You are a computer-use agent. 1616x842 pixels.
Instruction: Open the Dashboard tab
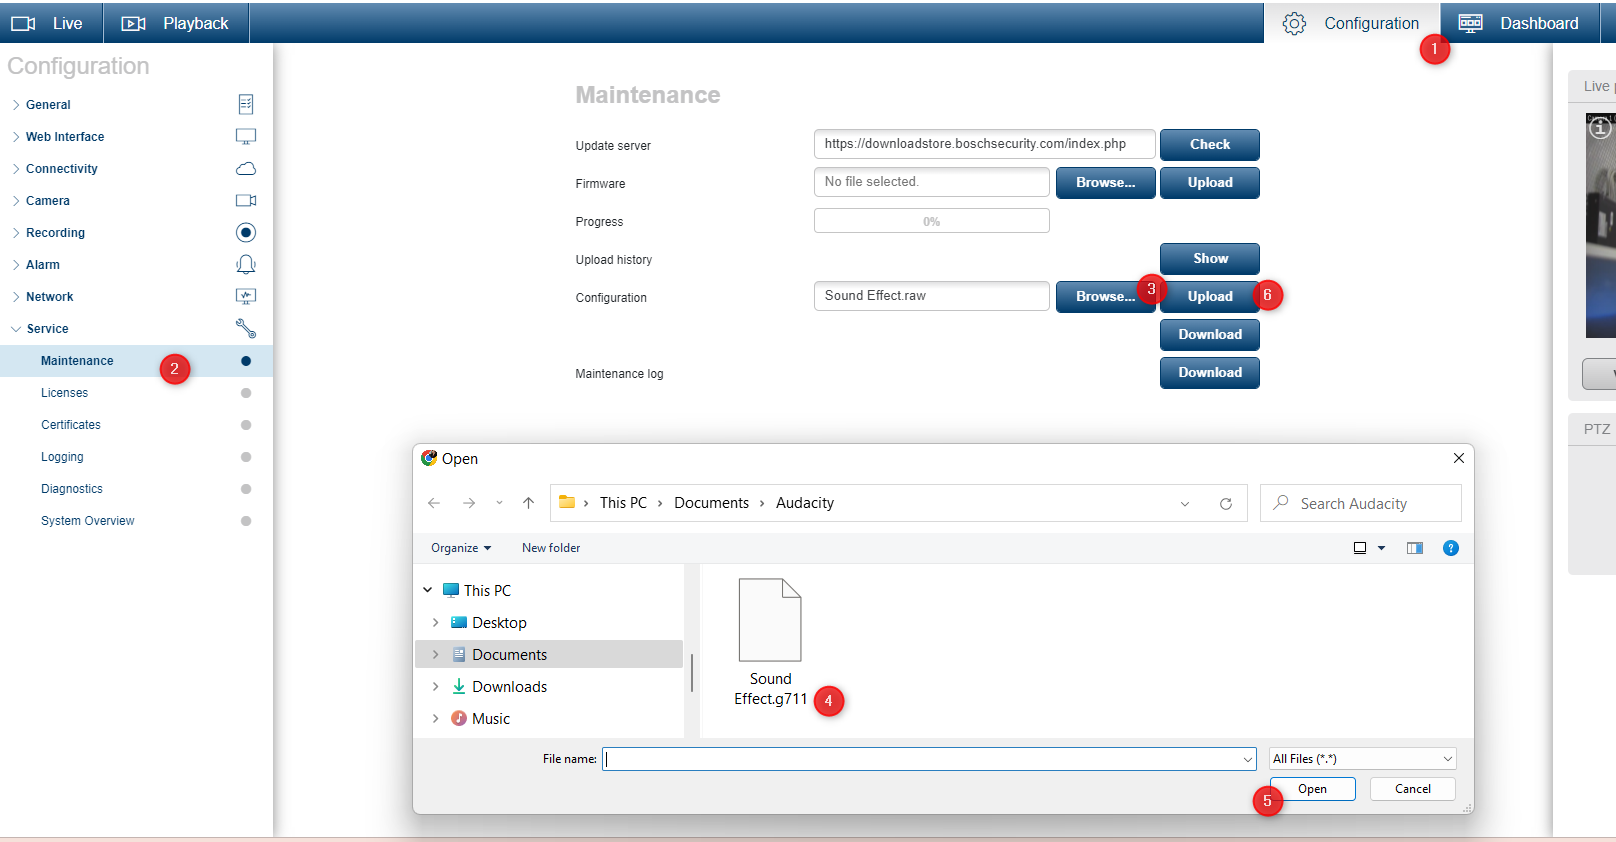tap(1518, 23)
